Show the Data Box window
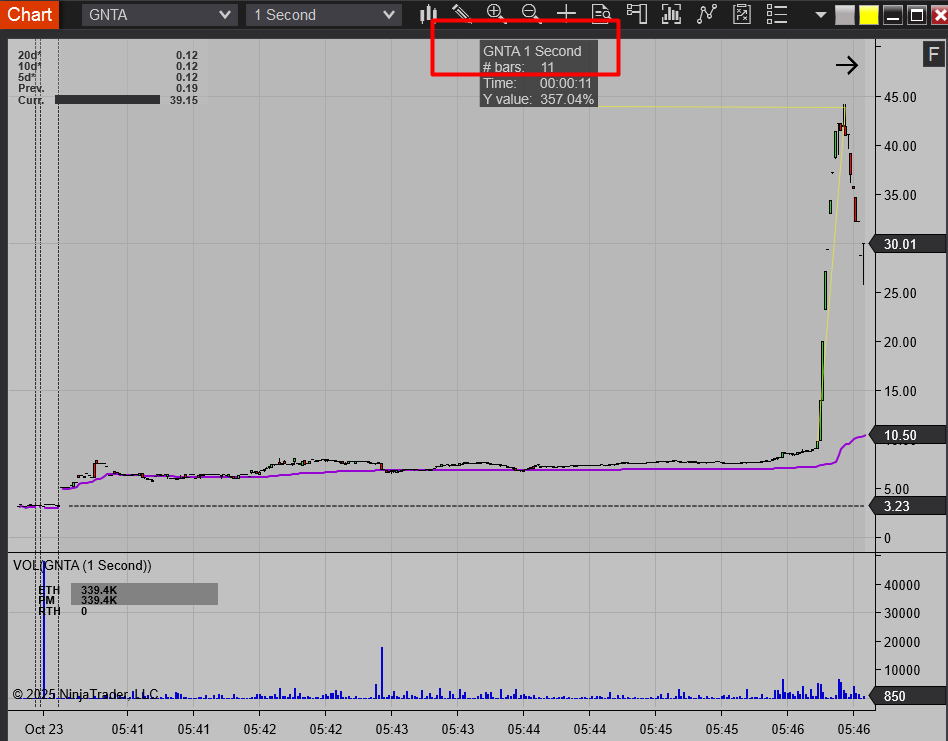The height and width of the screenshot is (741, 948). pos(601,14)
